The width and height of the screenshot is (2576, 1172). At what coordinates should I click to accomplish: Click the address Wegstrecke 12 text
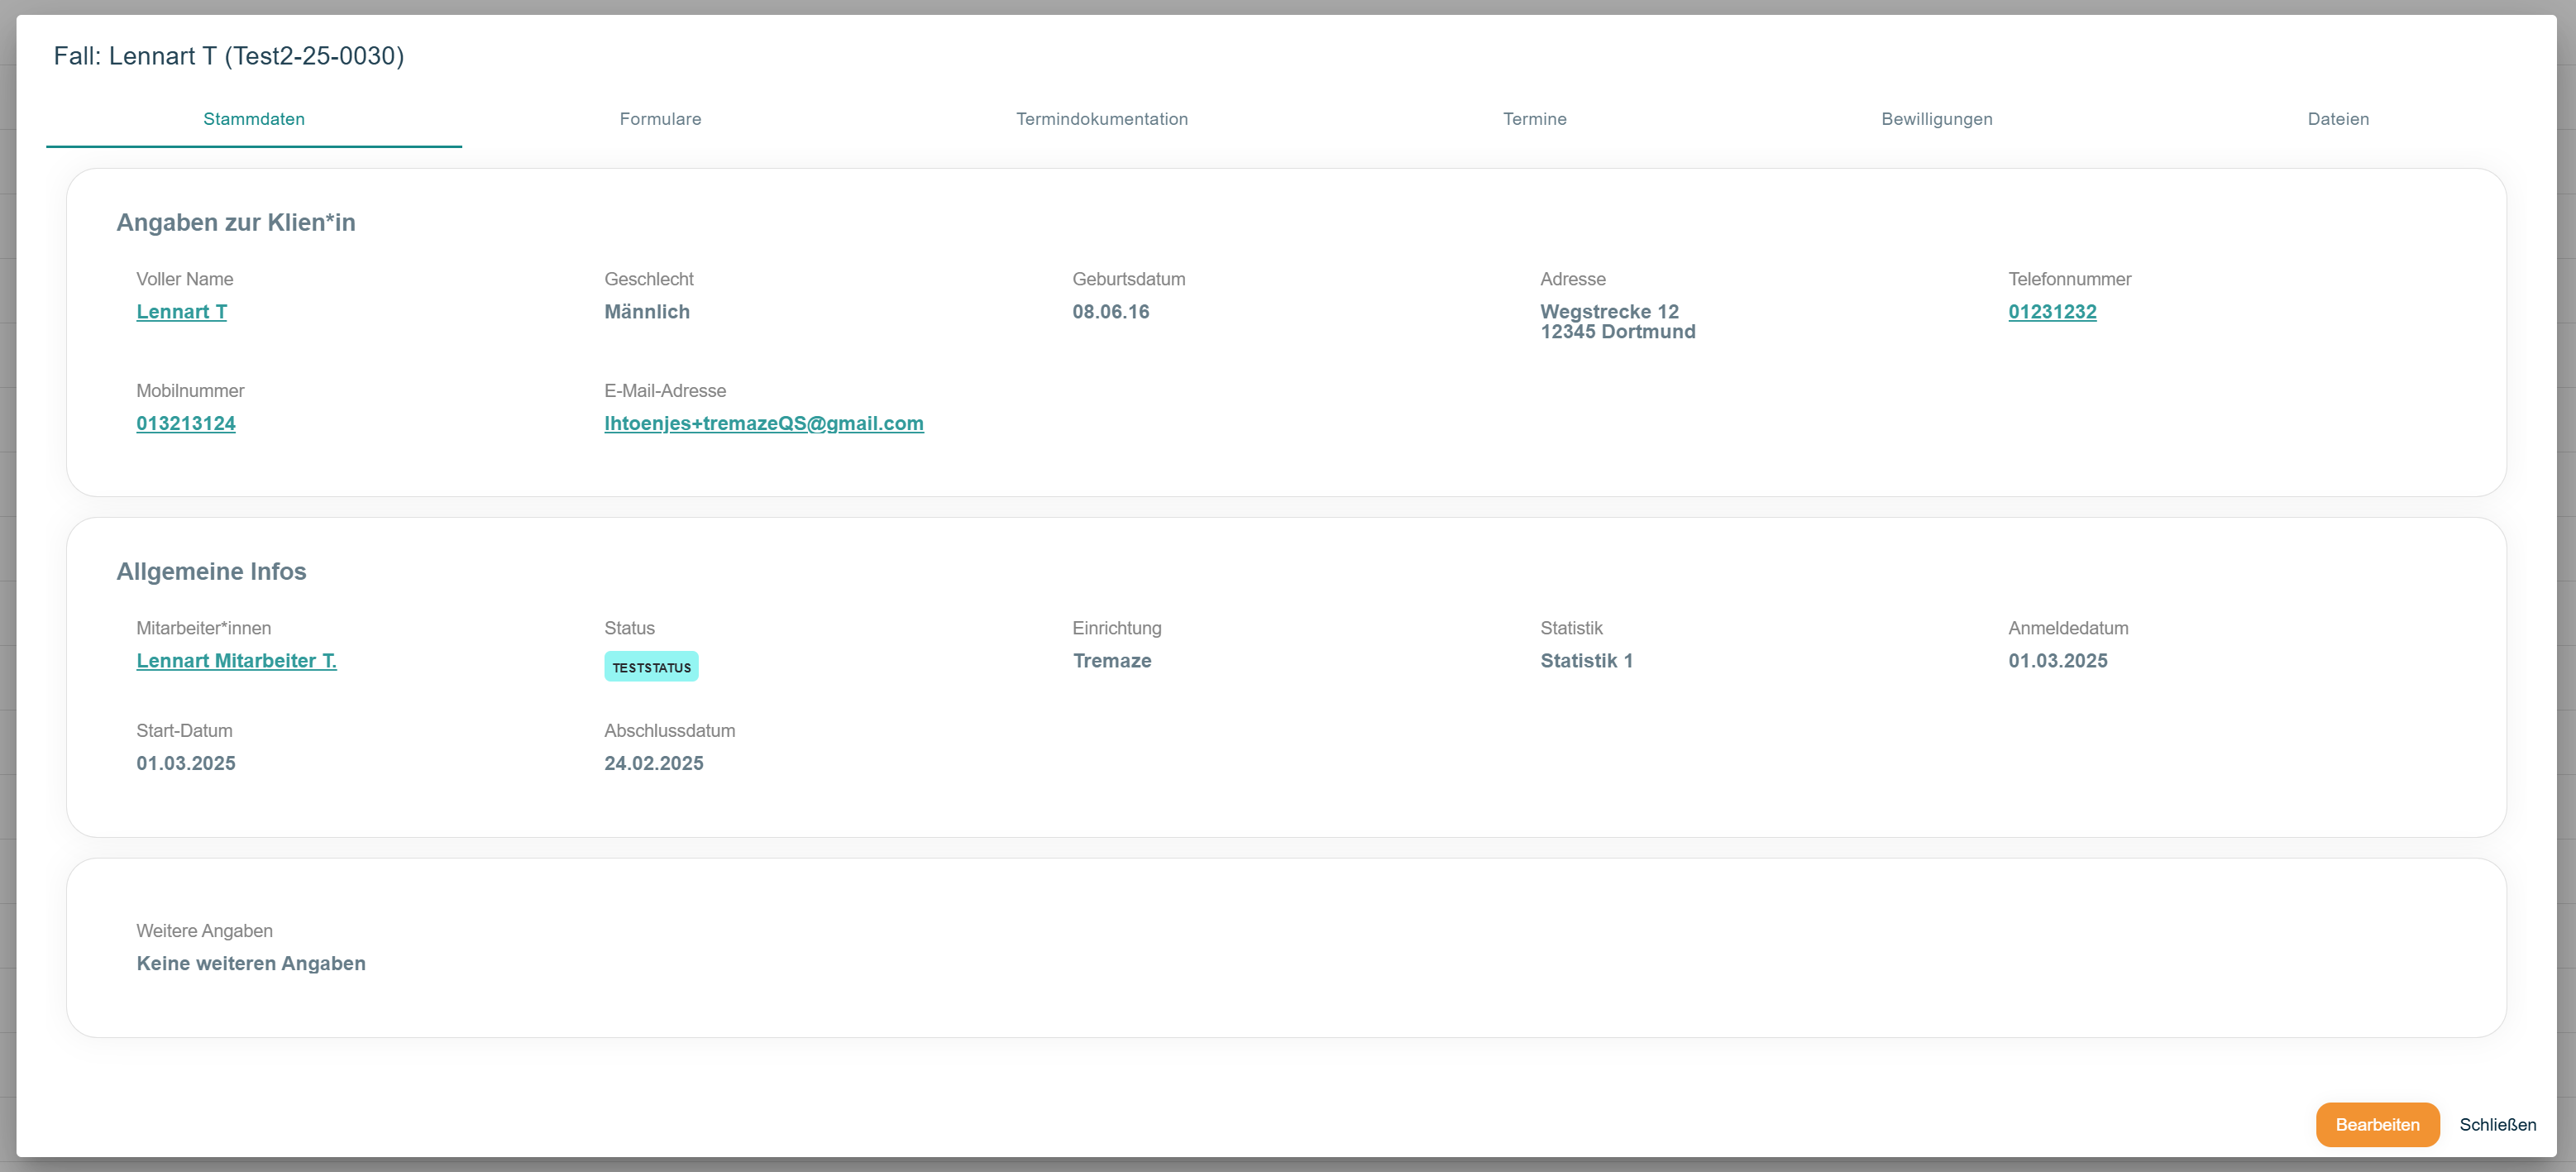(1608, 312)
